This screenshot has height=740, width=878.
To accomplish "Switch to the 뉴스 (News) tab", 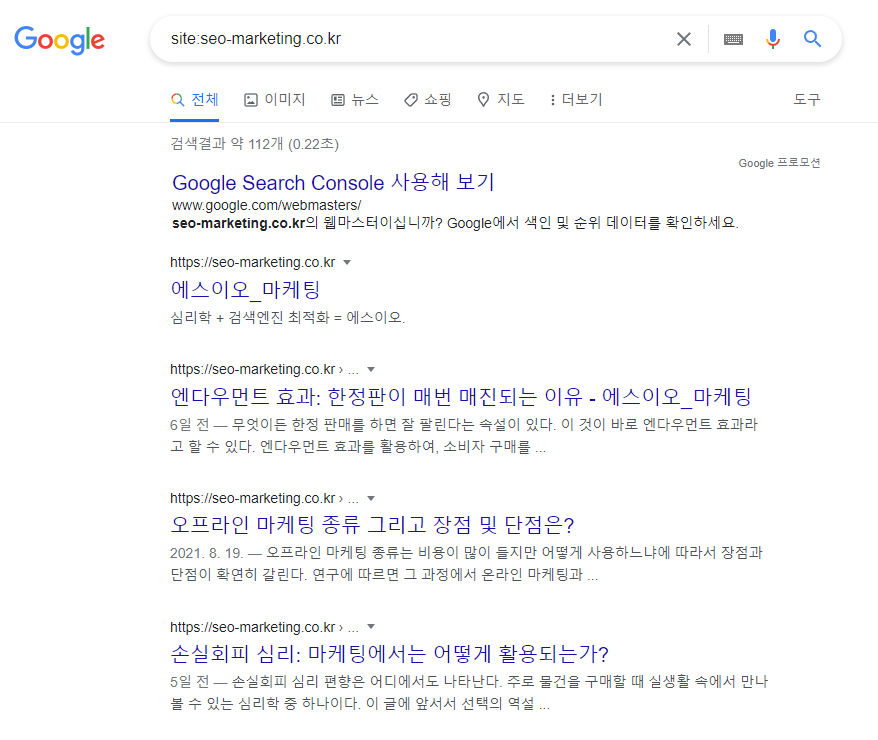I will point(354,100).
